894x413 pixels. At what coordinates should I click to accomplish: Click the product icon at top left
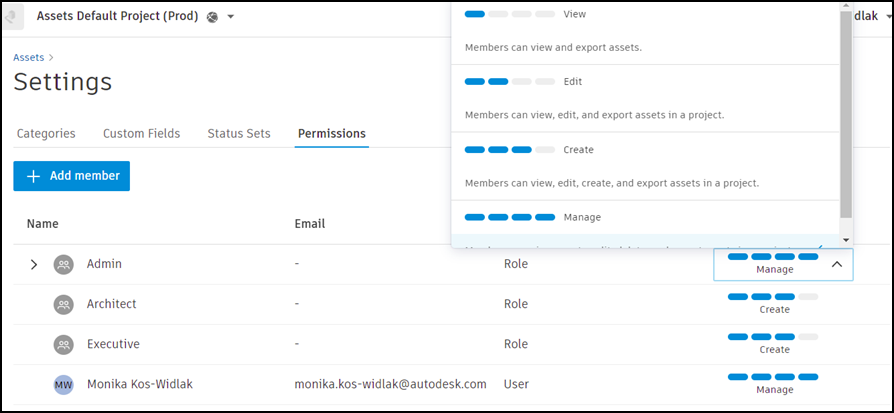coord(13,17)
